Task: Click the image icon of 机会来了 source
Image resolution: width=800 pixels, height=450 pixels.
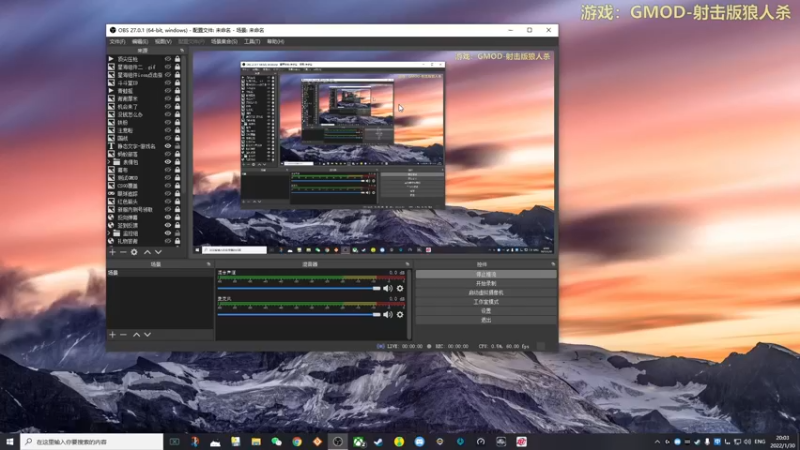Action: pyautogui.click(x=111, y=106)
